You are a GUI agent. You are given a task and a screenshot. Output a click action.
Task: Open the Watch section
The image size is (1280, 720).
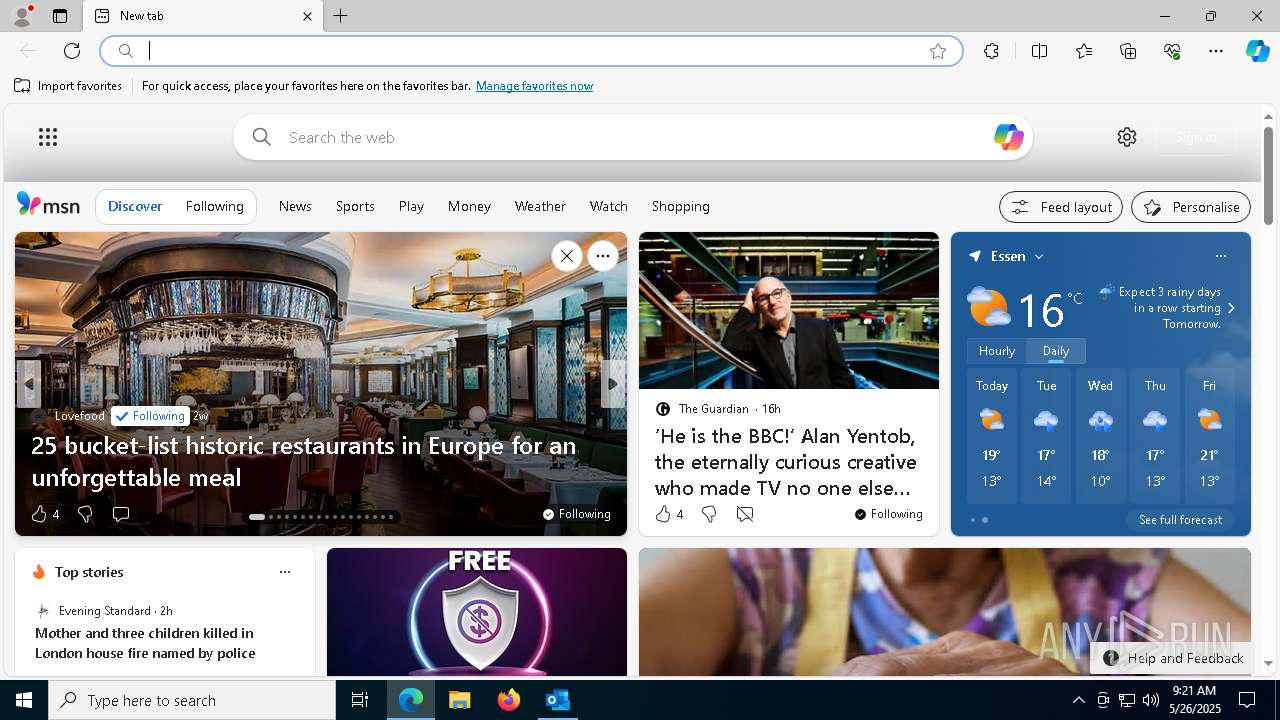coord(608,206)
